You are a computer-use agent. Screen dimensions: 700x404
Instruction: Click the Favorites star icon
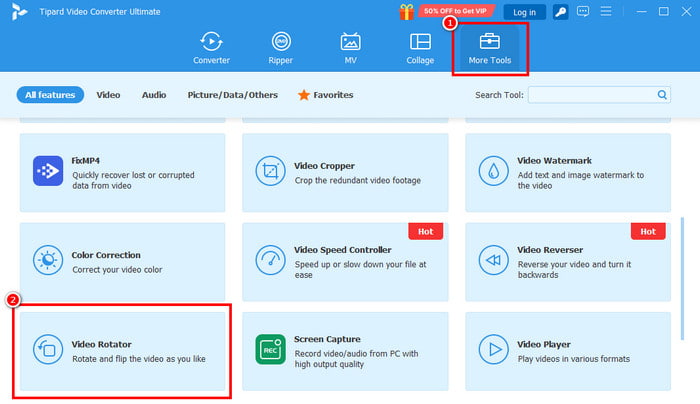click(304, 95)
